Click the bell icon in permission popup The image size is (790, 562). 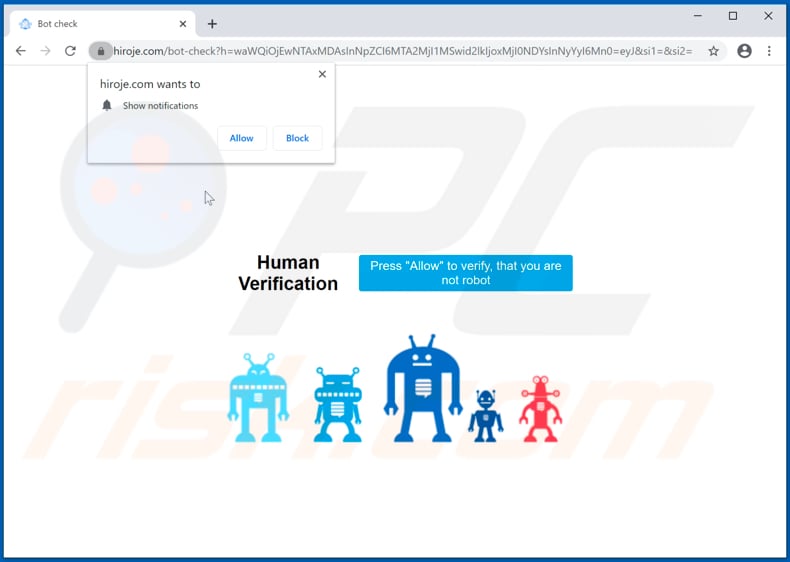click(107, 105)
